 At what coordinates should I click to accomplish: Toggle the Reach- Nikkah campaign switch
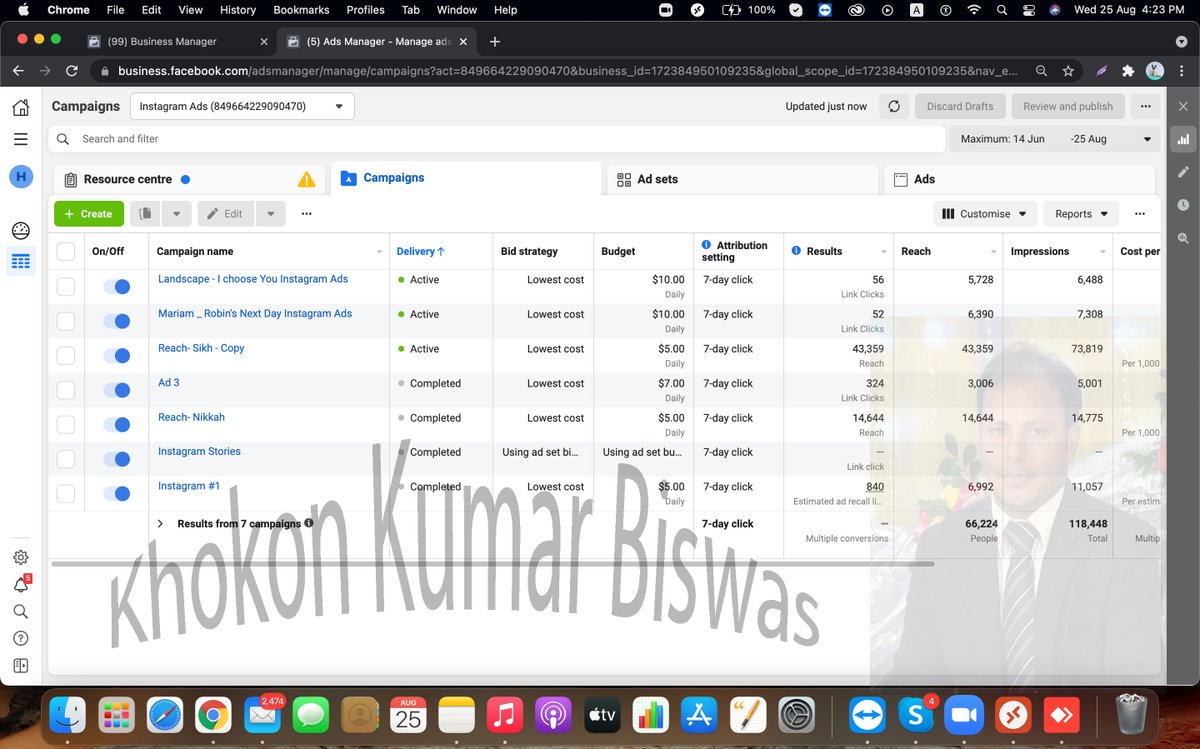(x=117, y=425)
